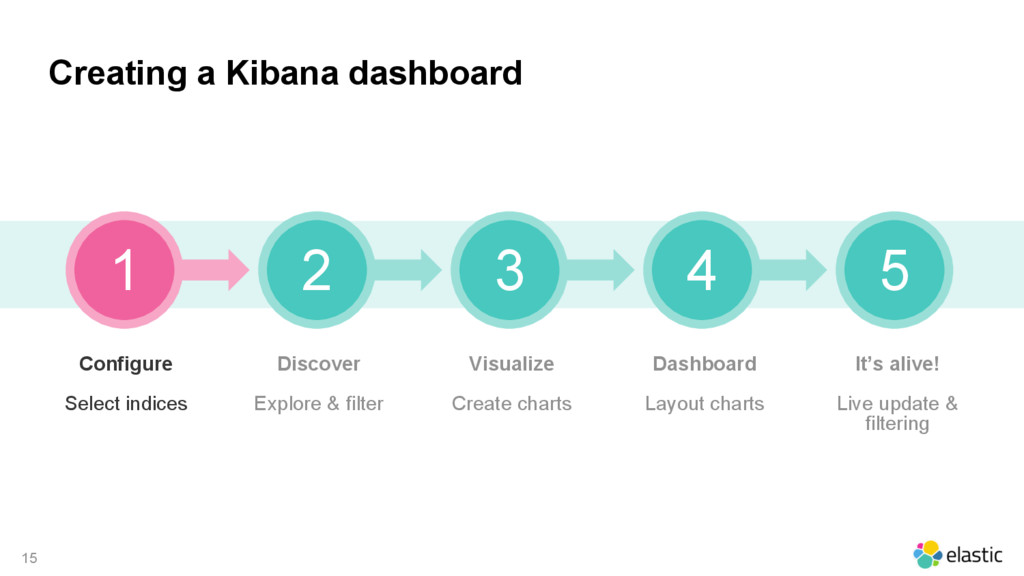
Task: Click the pink step 1 circle
Action: (x=124, y=270)
